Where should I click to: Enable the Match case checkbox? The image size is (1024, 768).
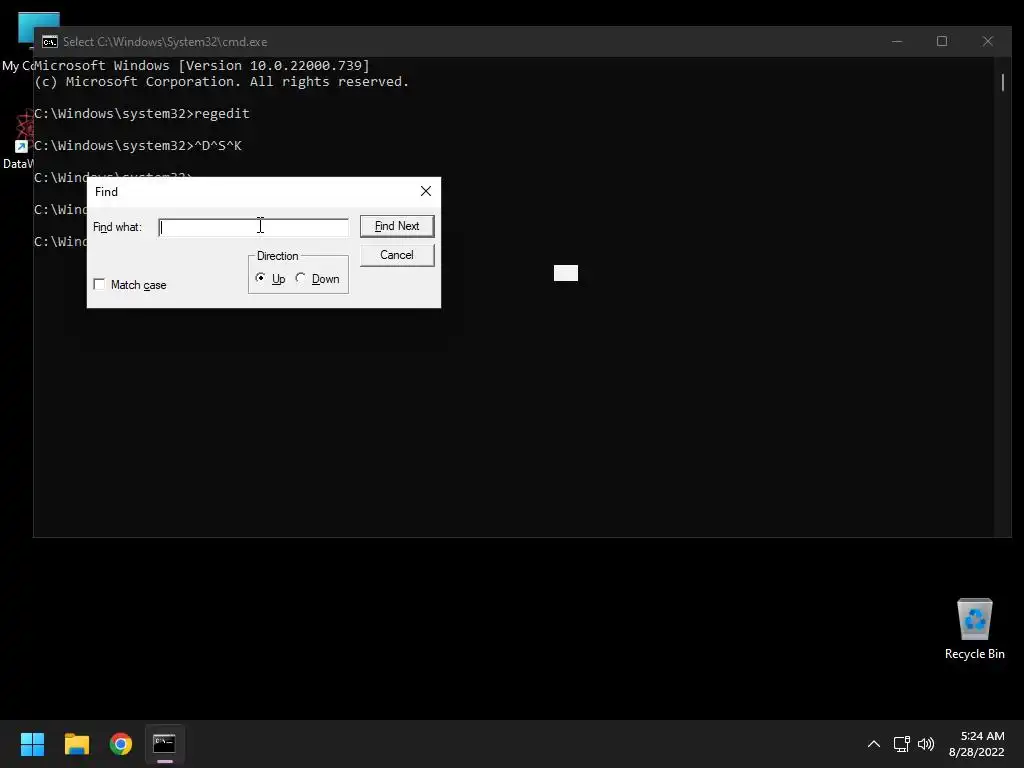(99, 284)
